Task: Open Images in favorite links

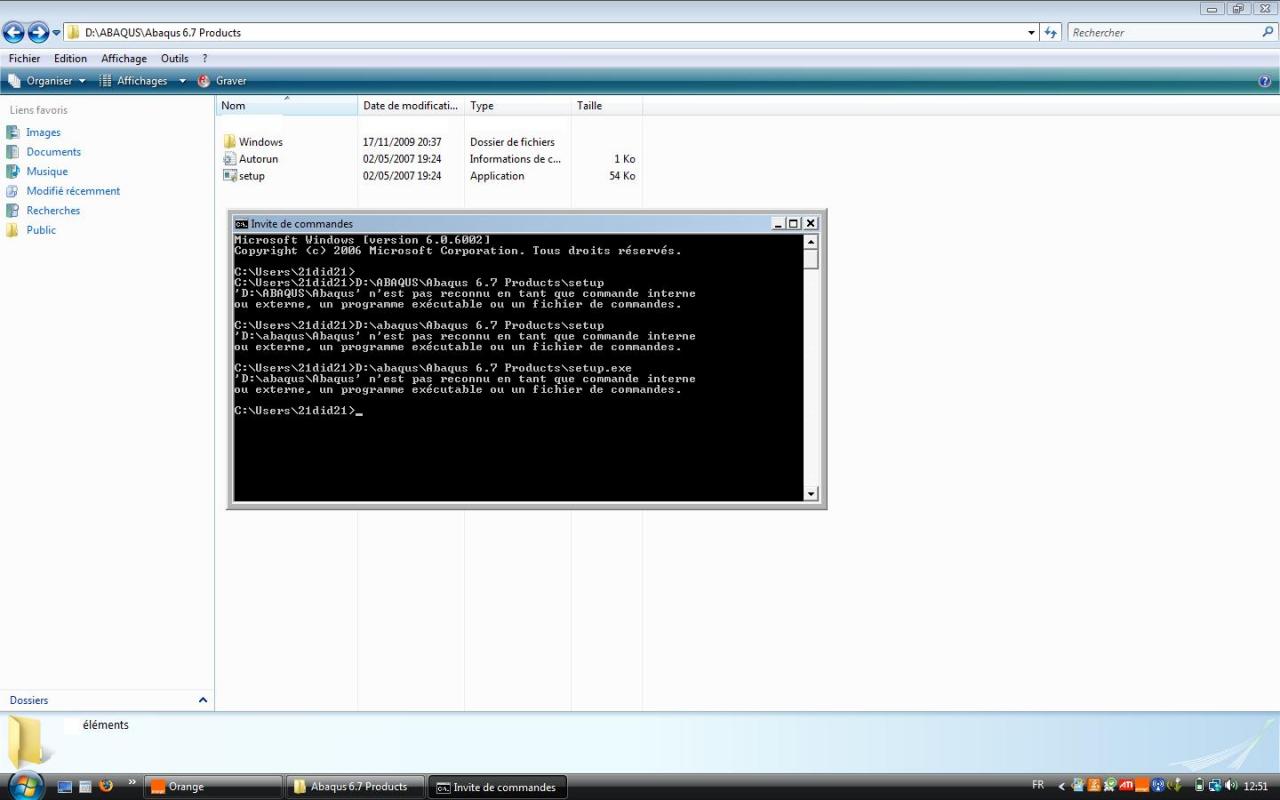Action: 33,132
